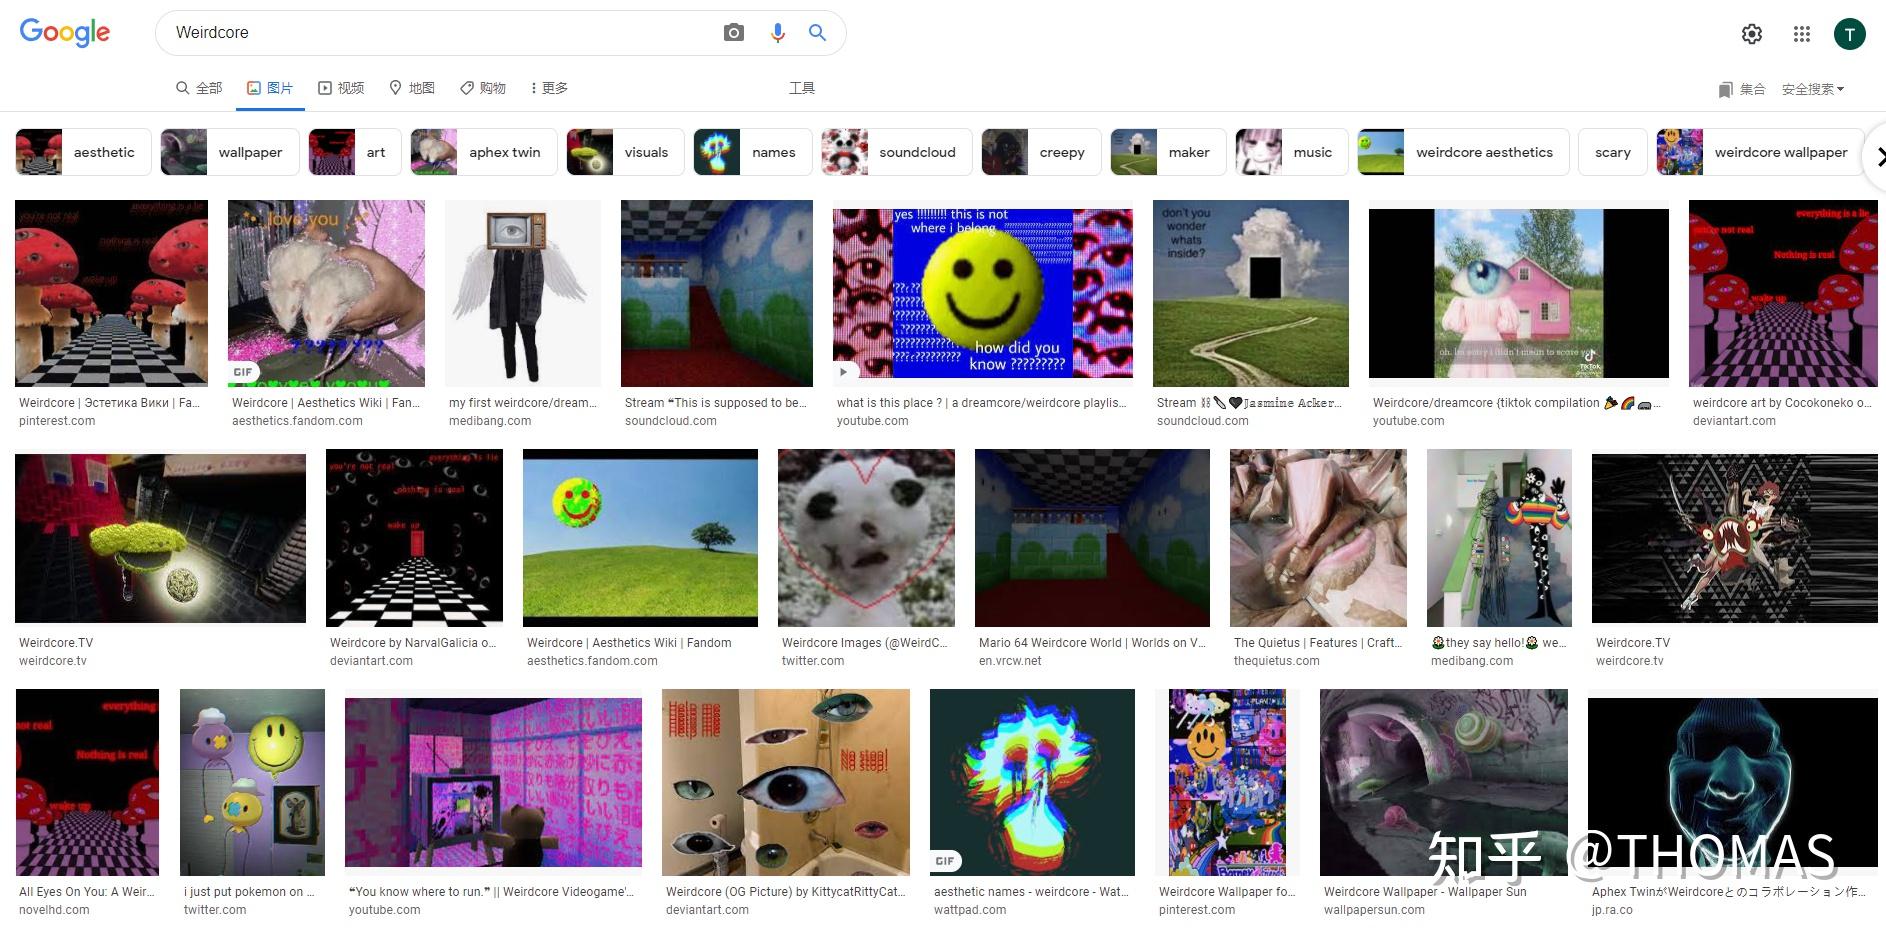Open 'Weirdcore by NarvalGalicia' title link
The image size is (1886, 934).
pos(413,643)
